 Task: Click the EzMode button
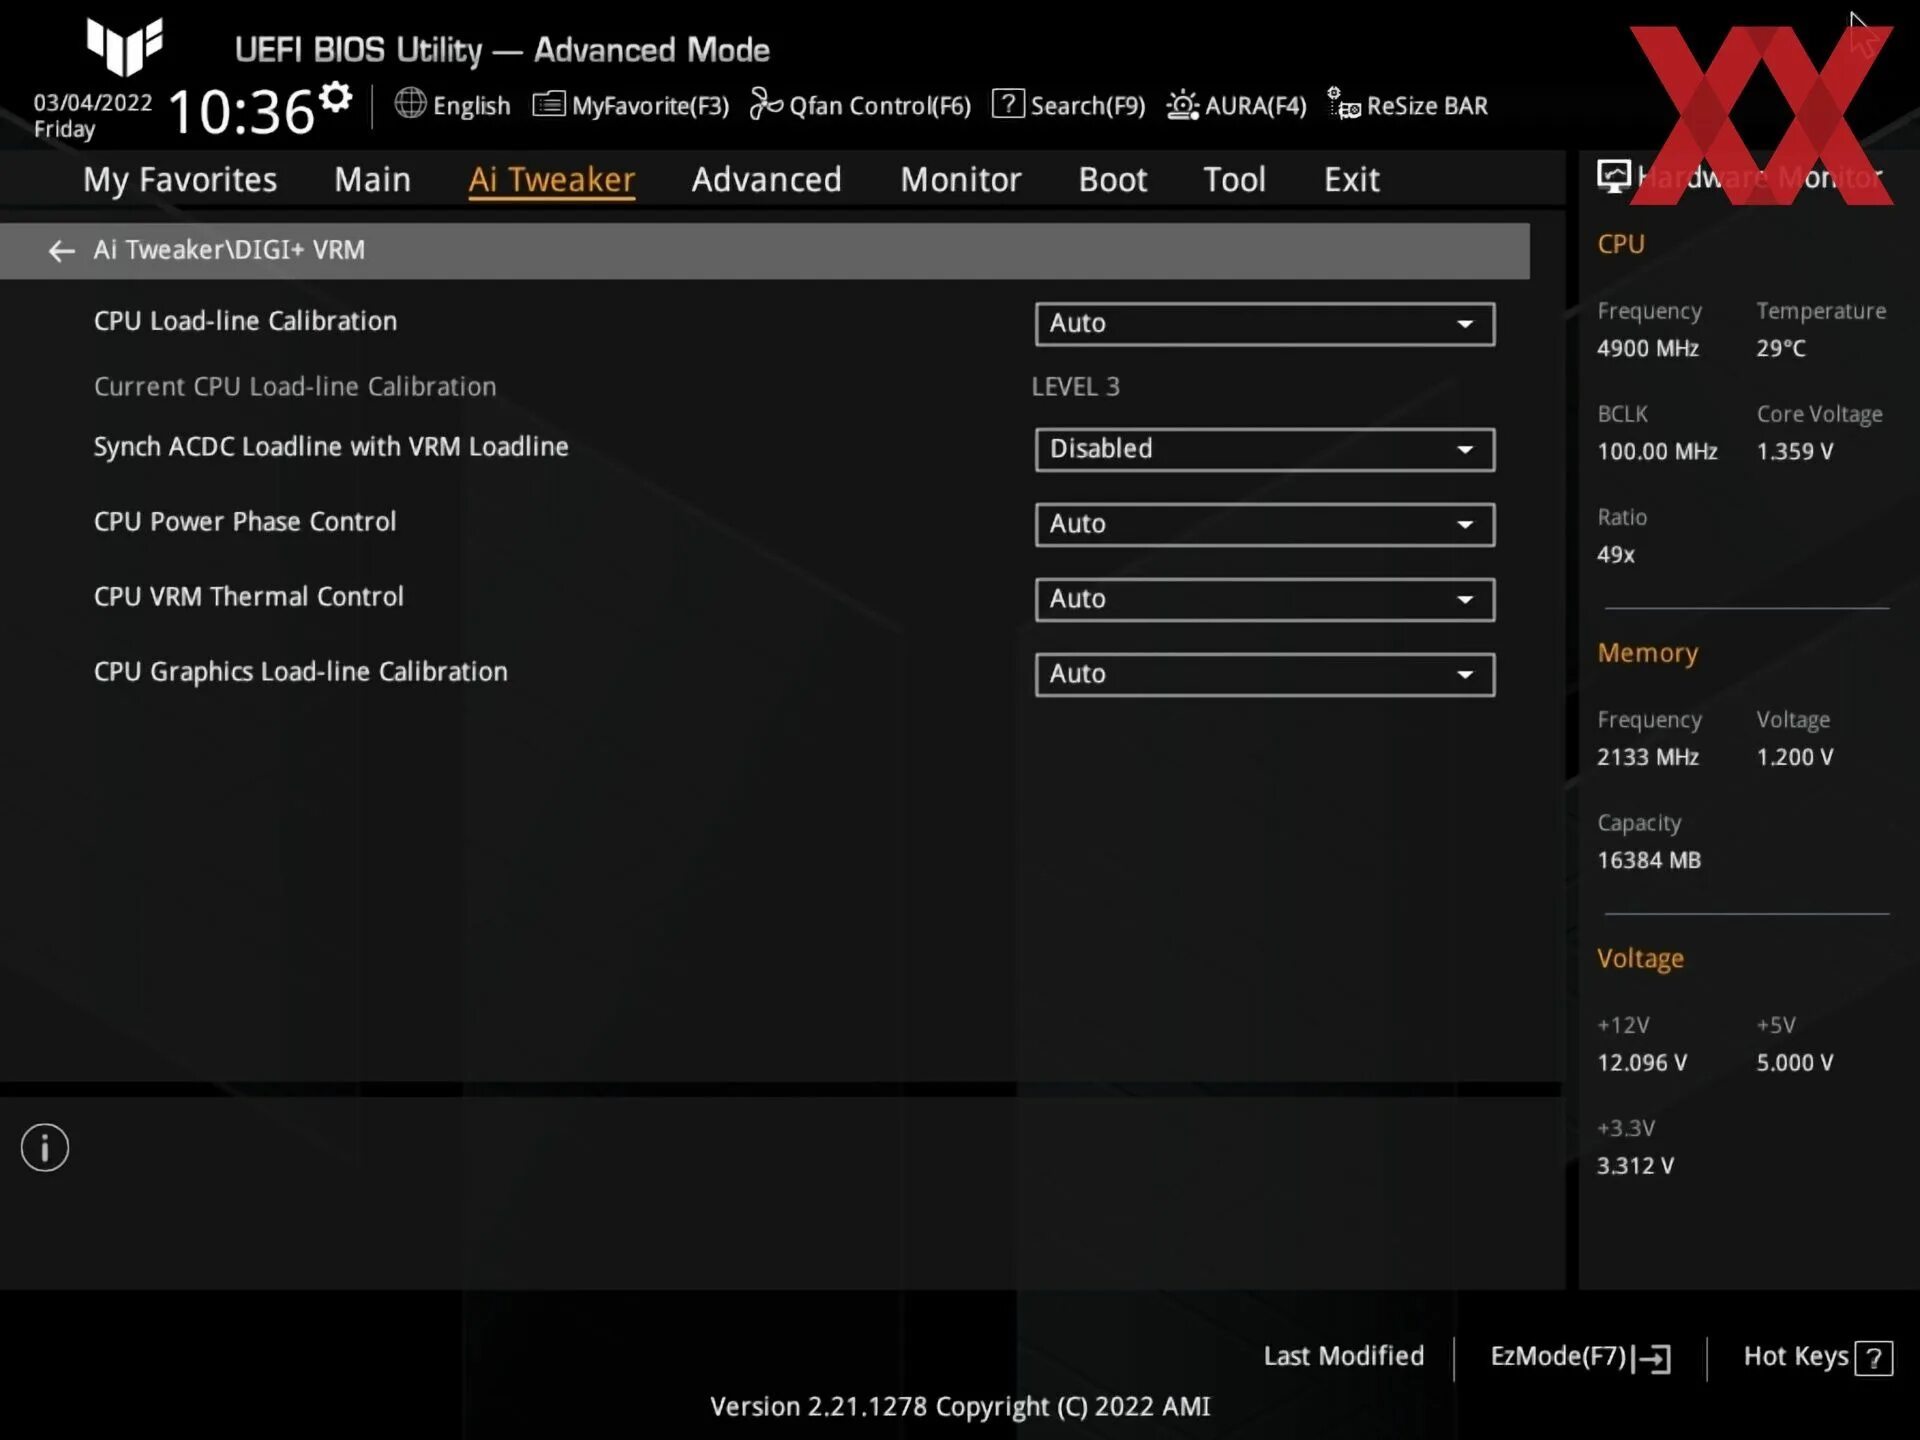[x=1580, y=1355]
